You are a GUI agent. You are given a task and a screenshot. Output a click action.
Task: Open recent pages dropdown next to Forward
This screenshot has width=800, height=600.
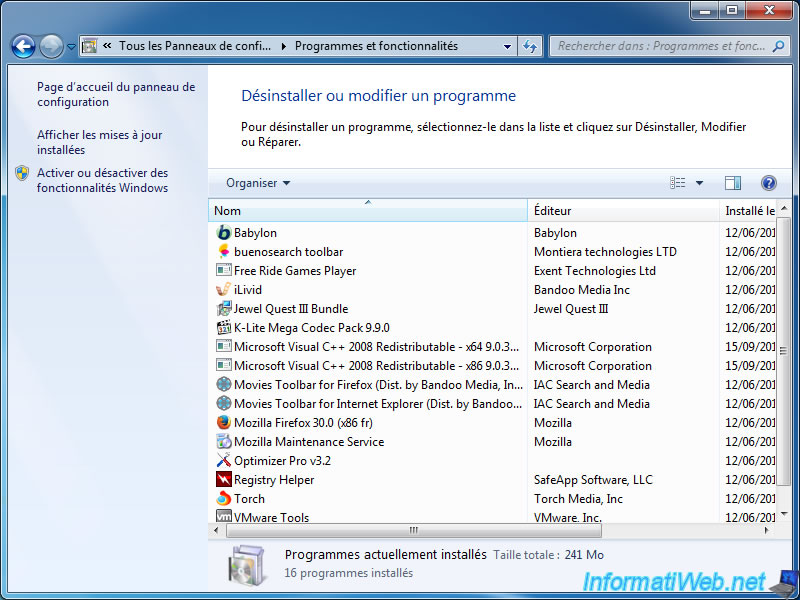[71, 47]
